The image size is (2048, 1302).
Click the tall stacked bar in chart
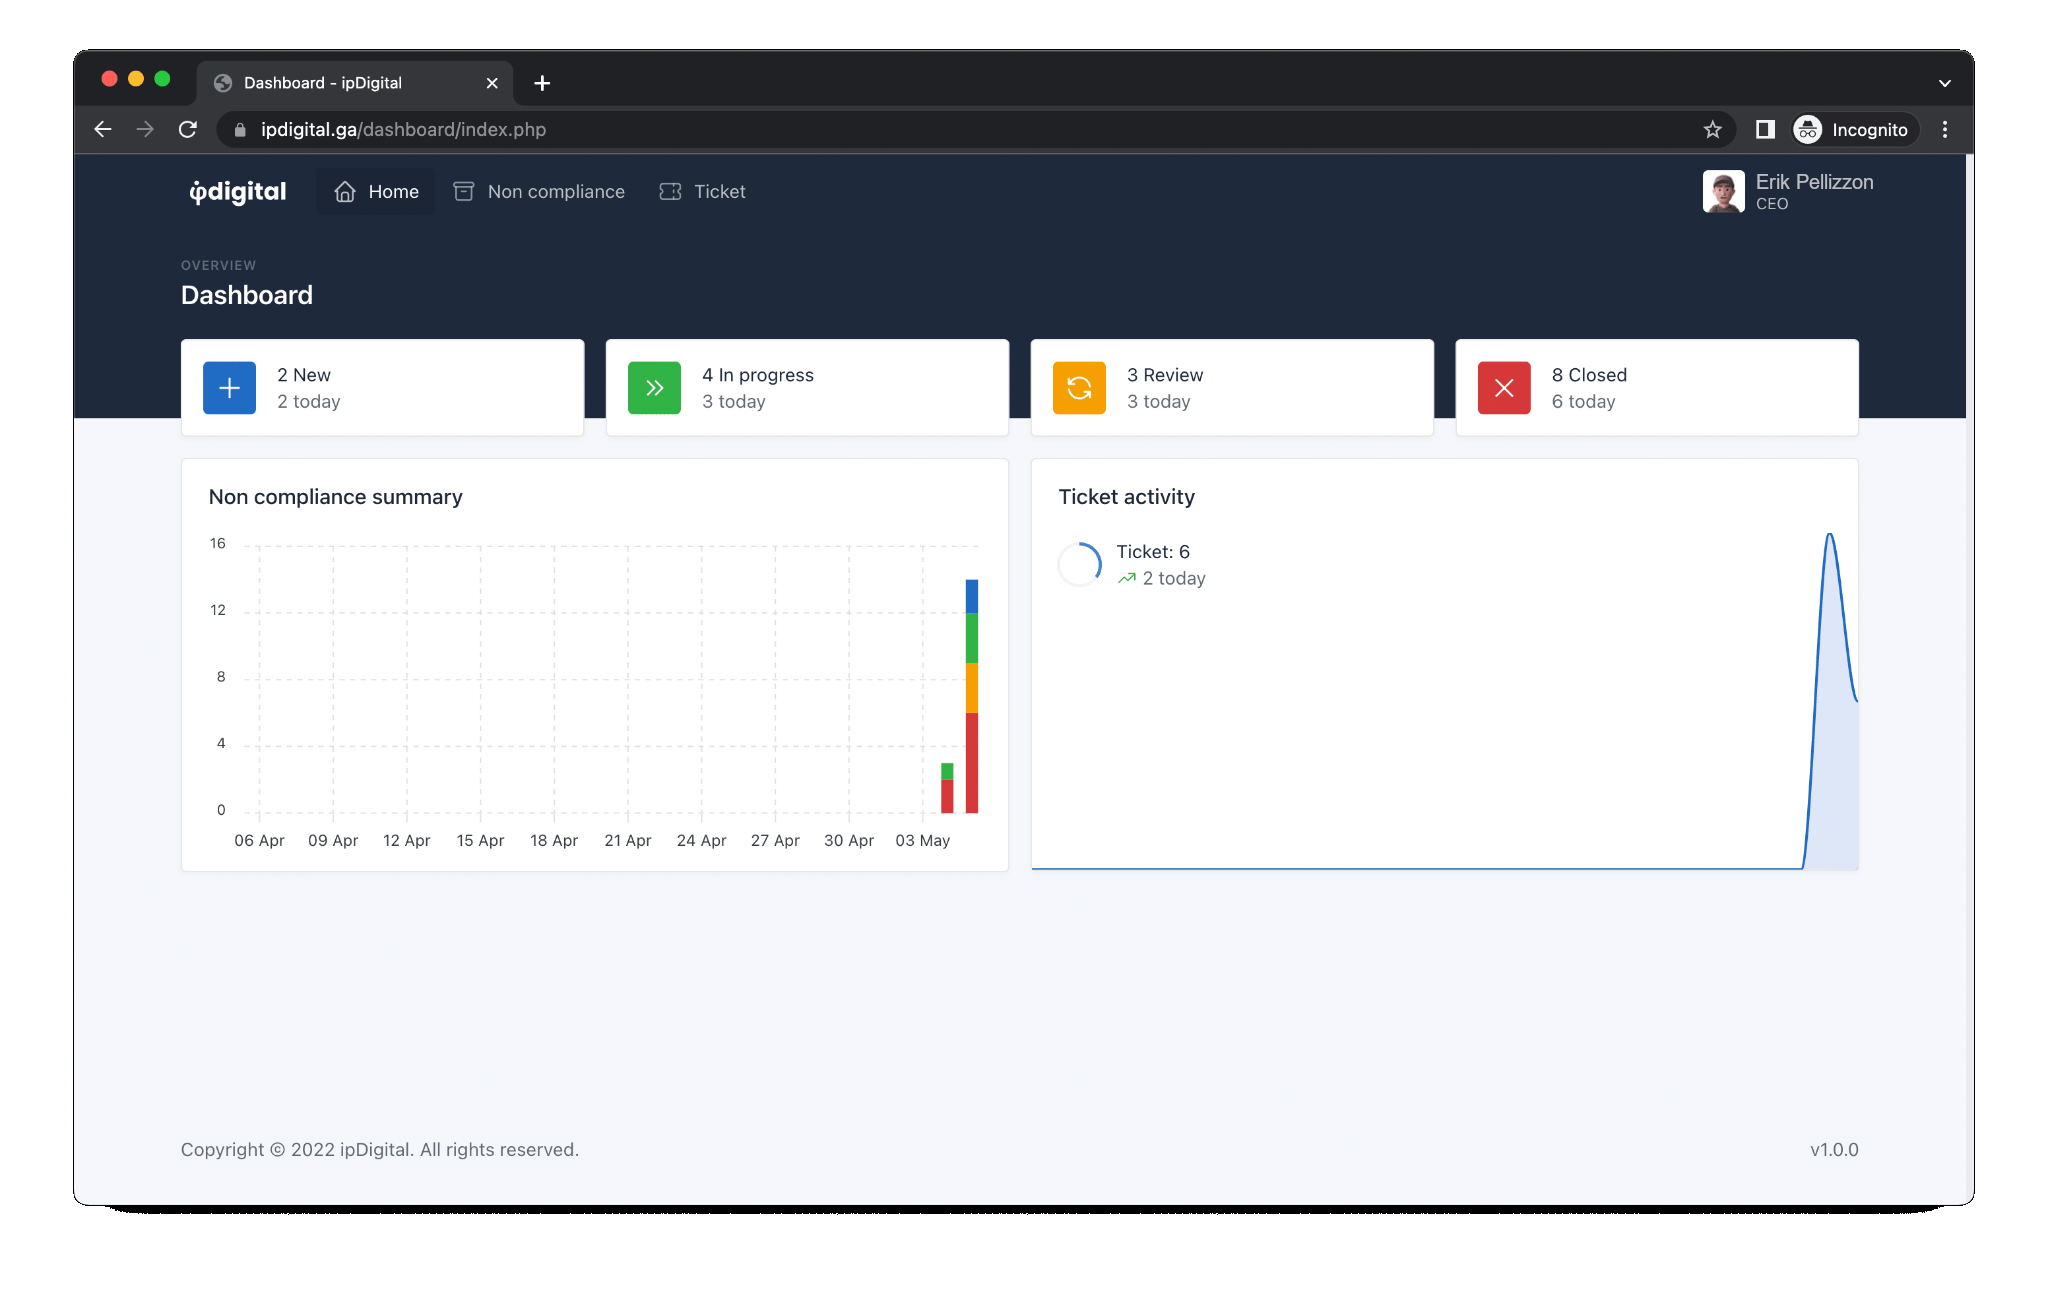coord(971,696)
